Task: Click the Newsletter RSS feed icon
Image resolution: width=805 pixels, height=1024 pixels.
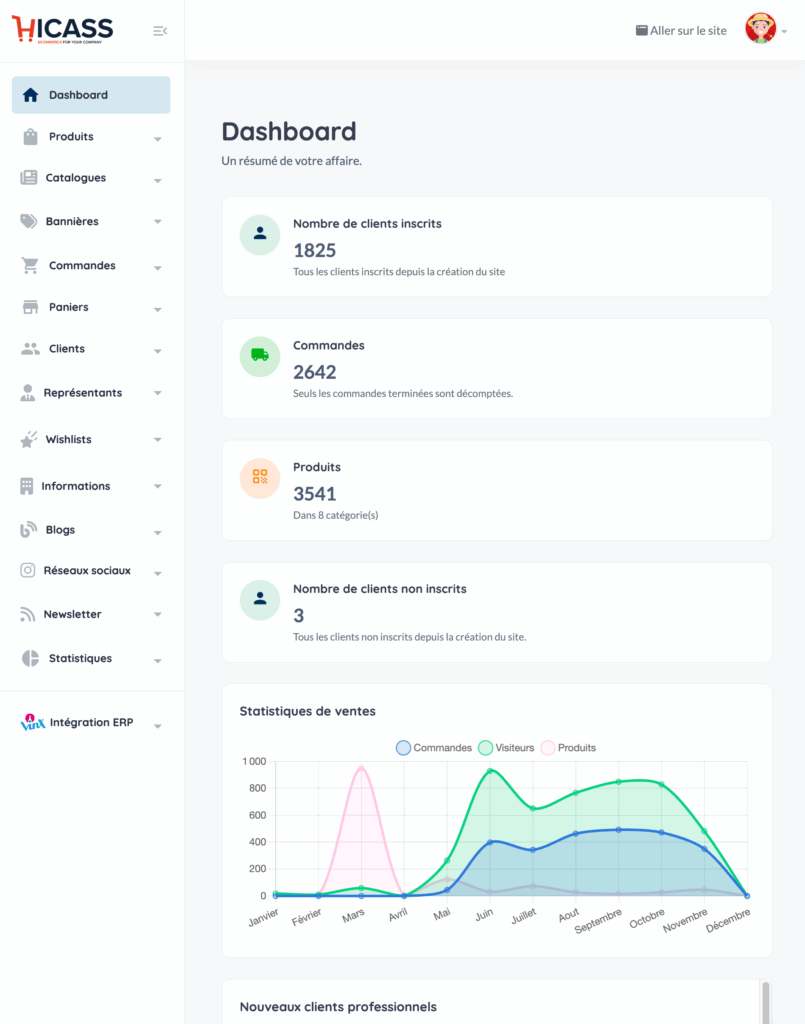Action: pyautogui.click(x=28, y=614)
